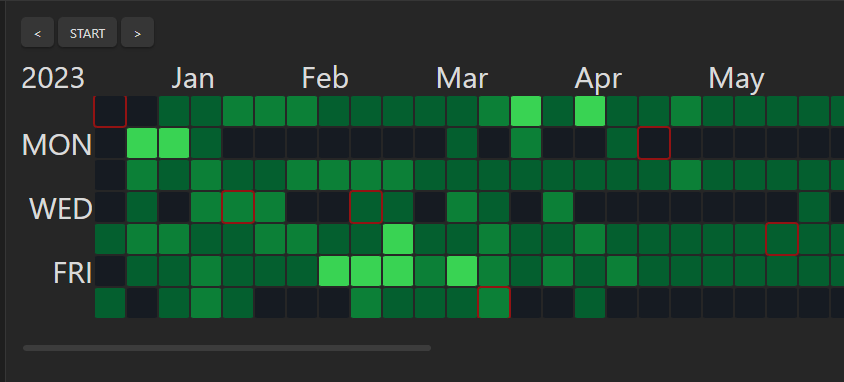Select bright green top-row cell between Mar and Apr
The width and height of the screenshot is (844, 382).
526,111
